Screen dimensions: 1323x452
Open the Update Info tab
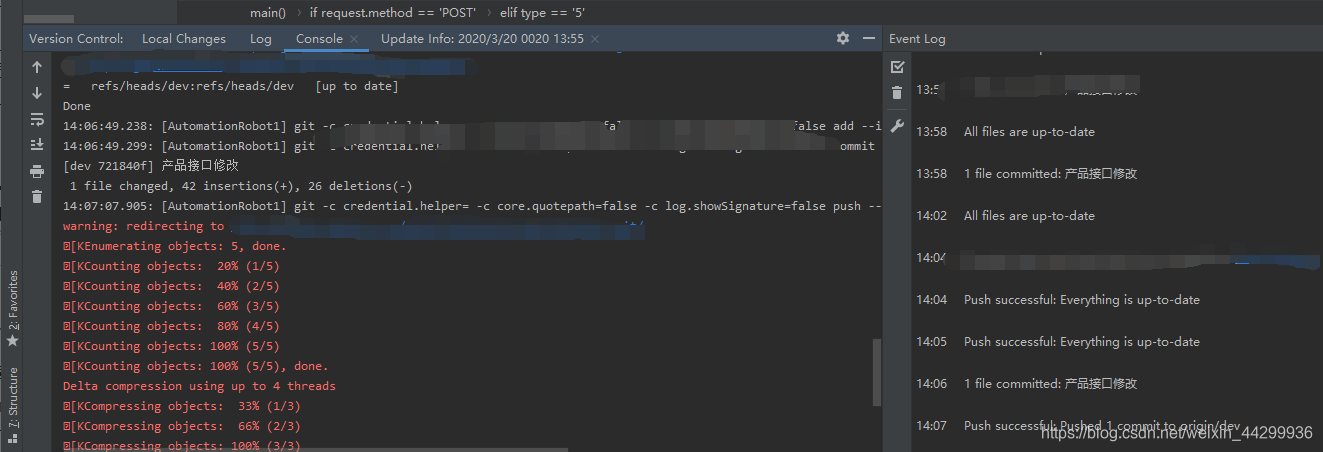482,39
